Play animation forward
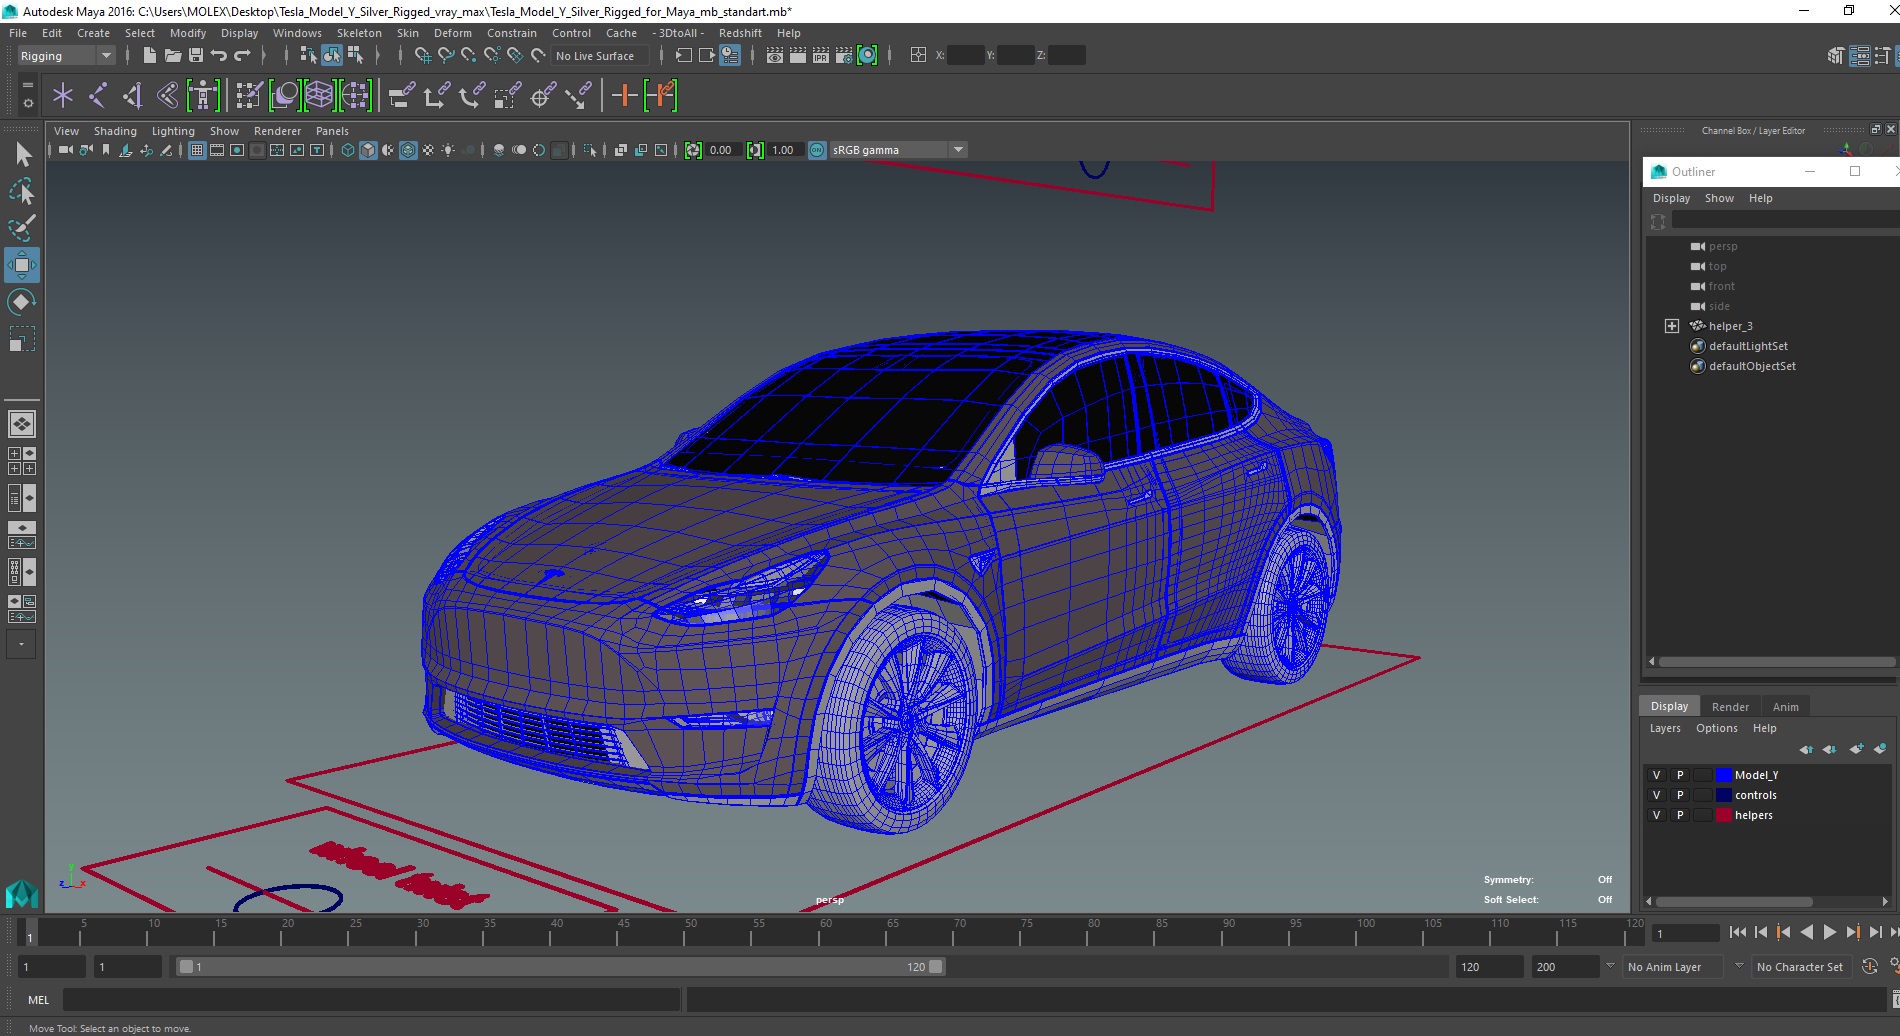The height and width of the screenshot is (1036, 1900). 1829,932
